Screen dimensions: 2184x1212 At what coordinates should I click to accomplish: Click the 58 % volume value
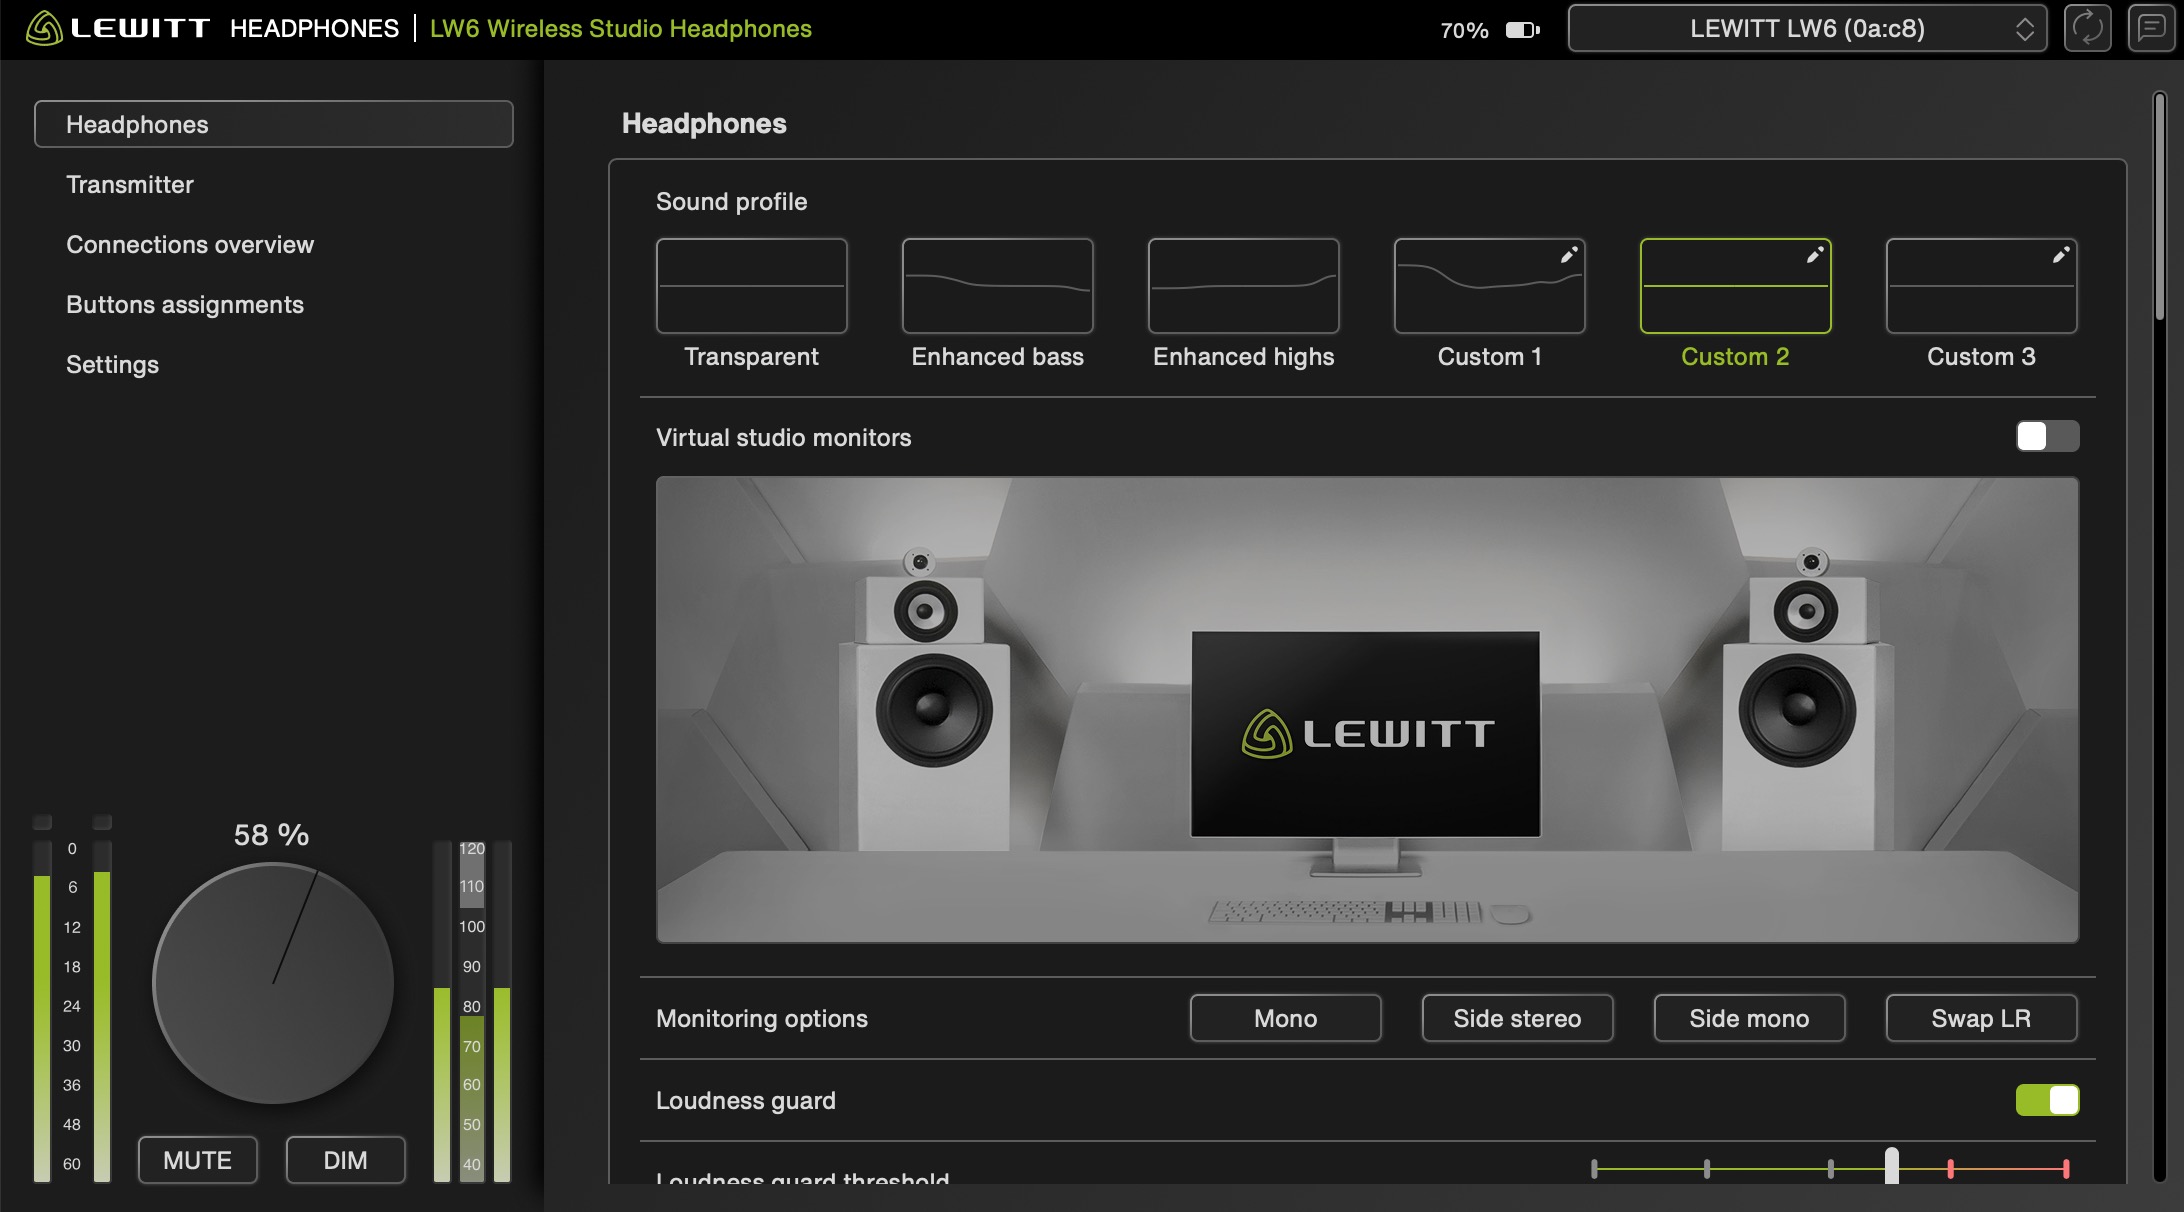click(272, 835)
